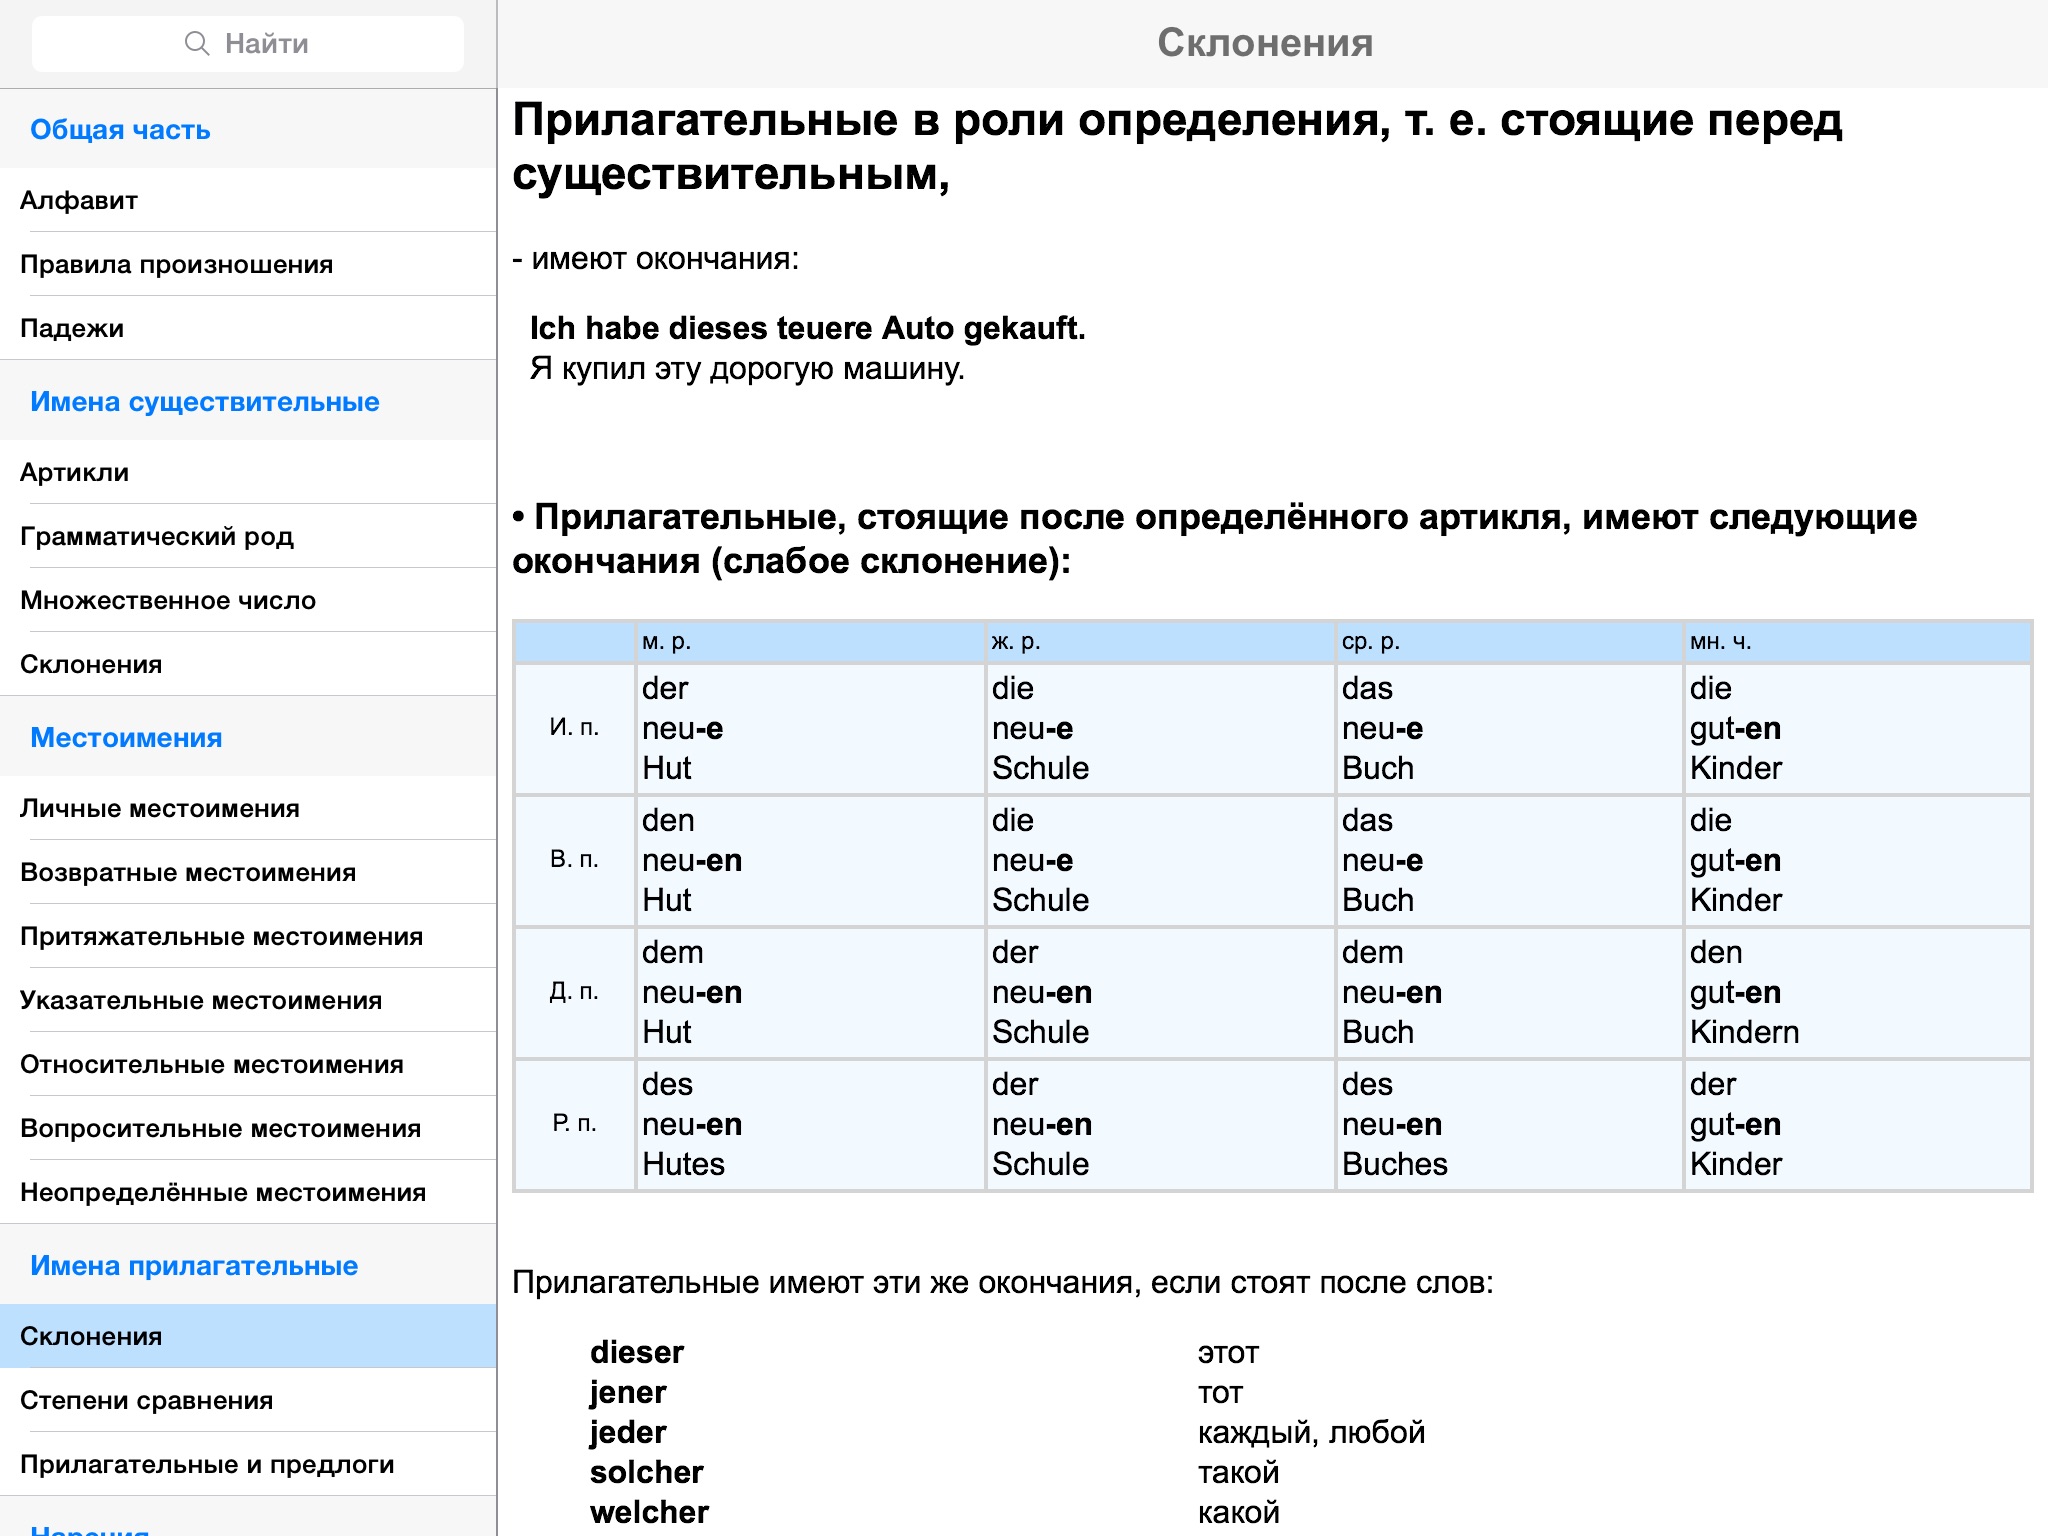Open Относительные местоимения
This screenshot has width=2048, height=1536.
(x=248, y=1064)
